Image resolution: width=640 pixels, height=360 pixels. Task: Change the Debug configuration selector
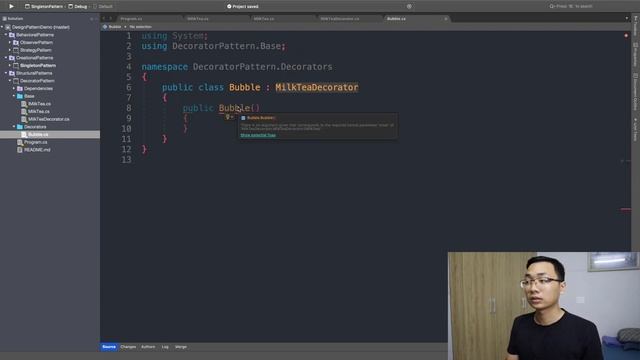78,7
